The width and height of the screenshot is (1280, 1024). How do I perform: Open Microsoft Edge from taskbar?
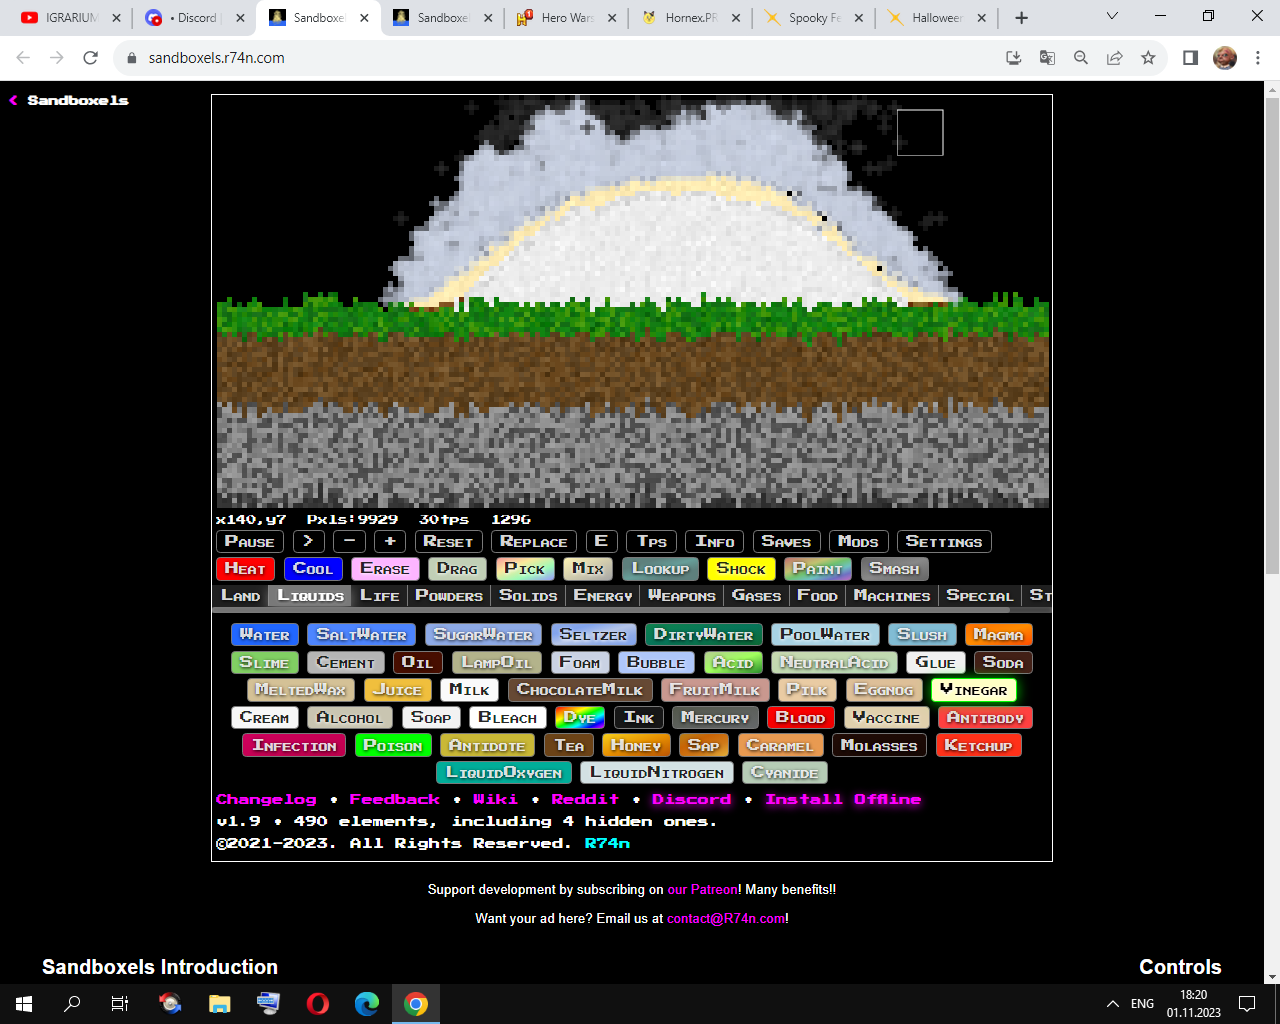pyautogui.click(x=367, y=1004)
